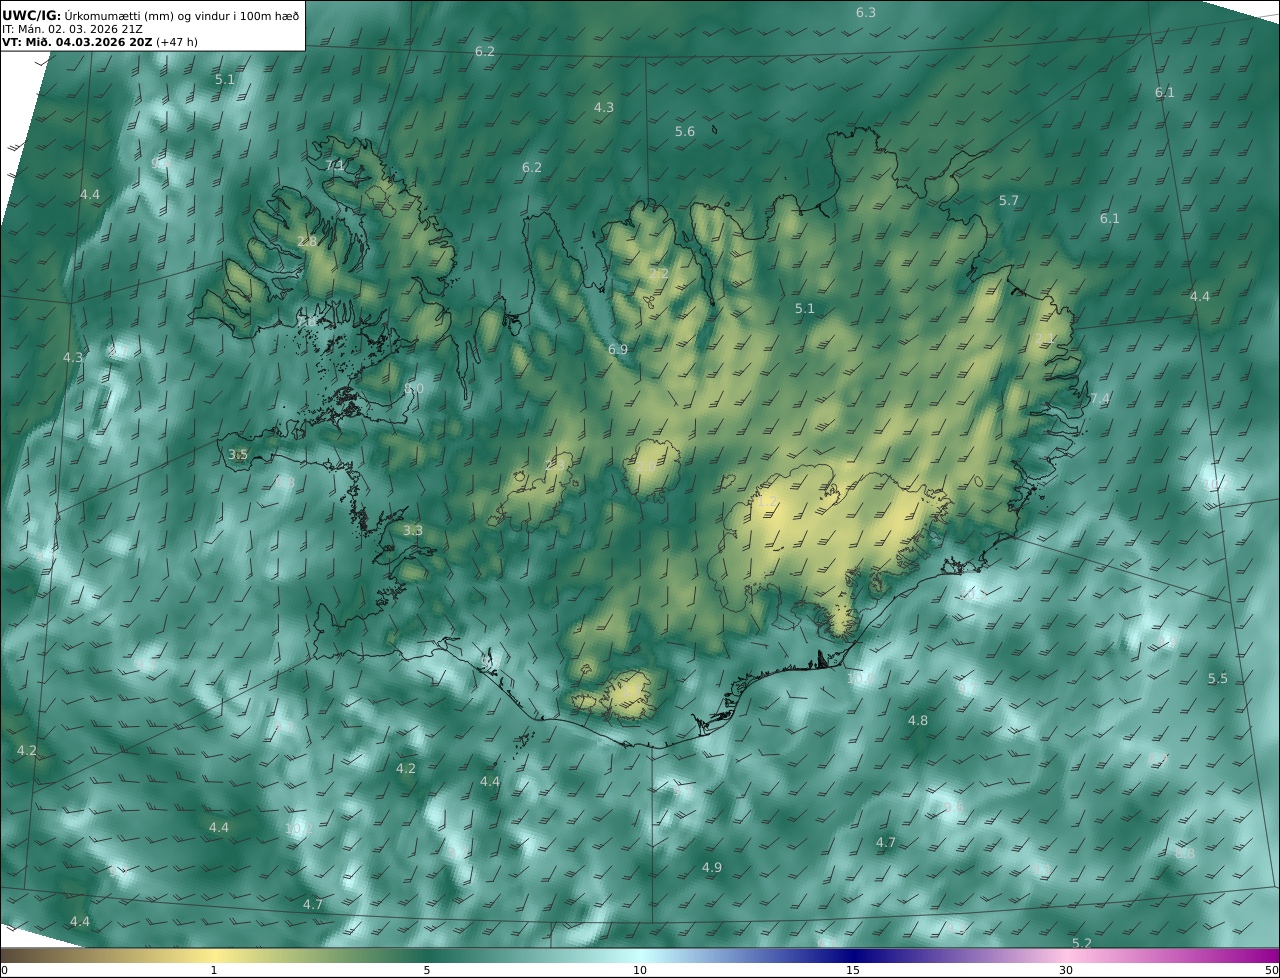This screenshot has height=978, width=1280.
Task: Click the 4.8 value south of the coast
Action: [x=918, y=720]
